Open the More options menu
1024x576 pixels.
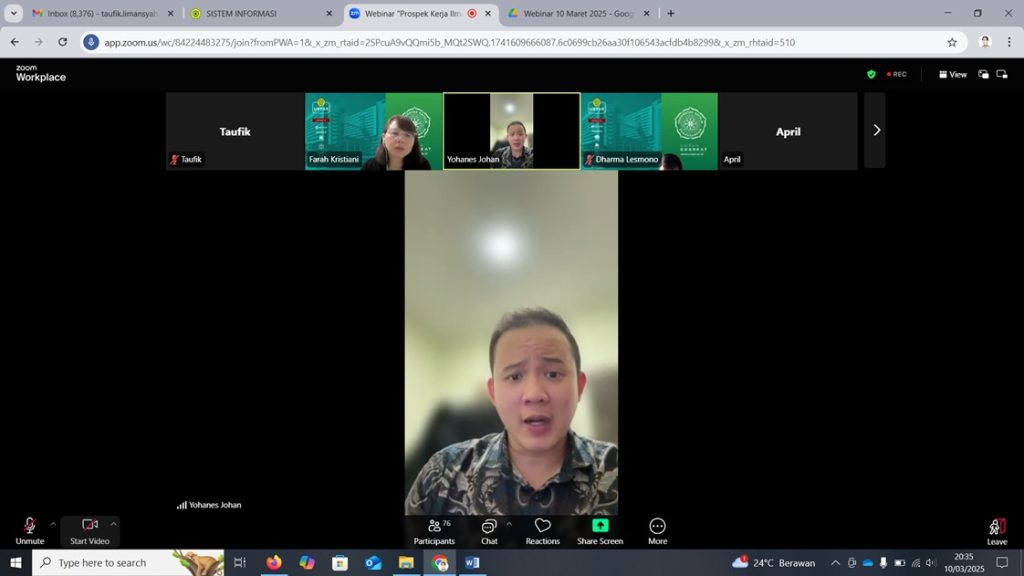click(x=657, y=531)
